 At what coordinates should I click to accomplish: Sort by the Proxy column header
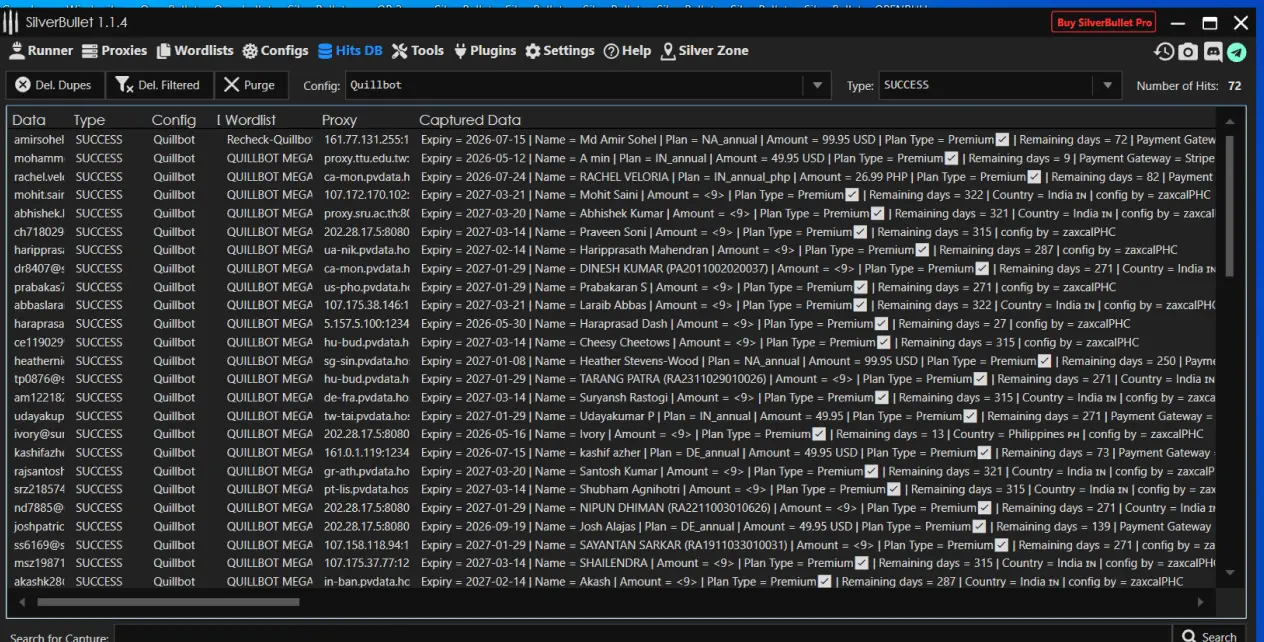pos(339,120)
